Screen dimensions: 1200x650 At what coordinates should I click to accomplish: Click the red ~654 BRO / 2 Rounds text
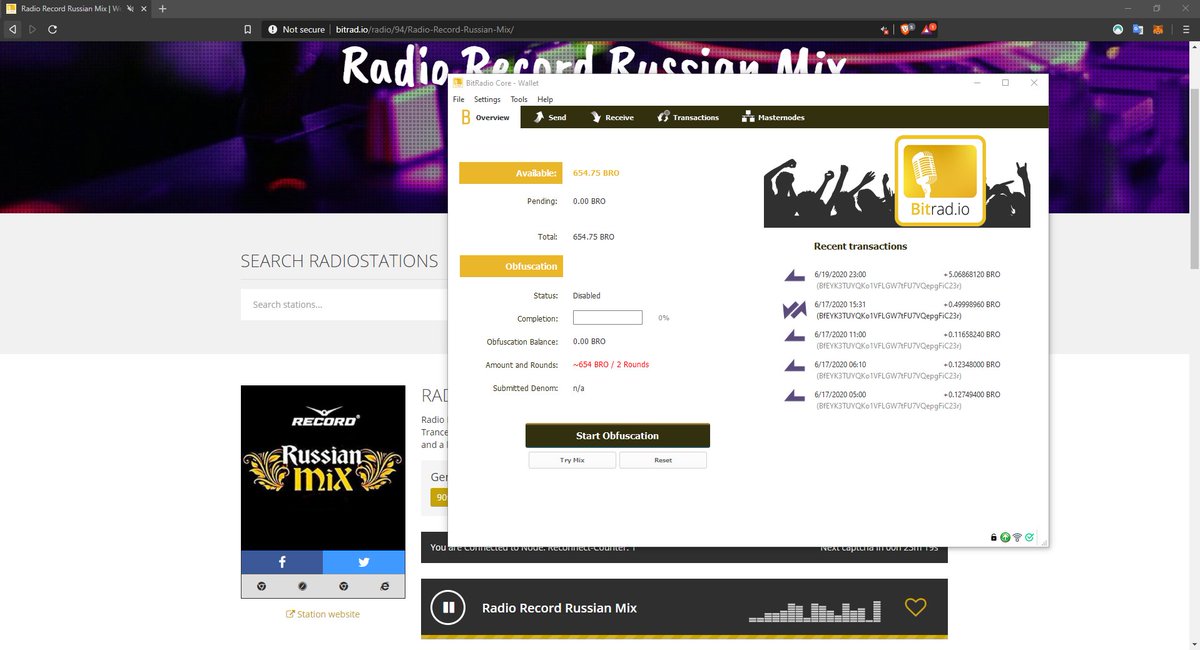click(611, 365)
